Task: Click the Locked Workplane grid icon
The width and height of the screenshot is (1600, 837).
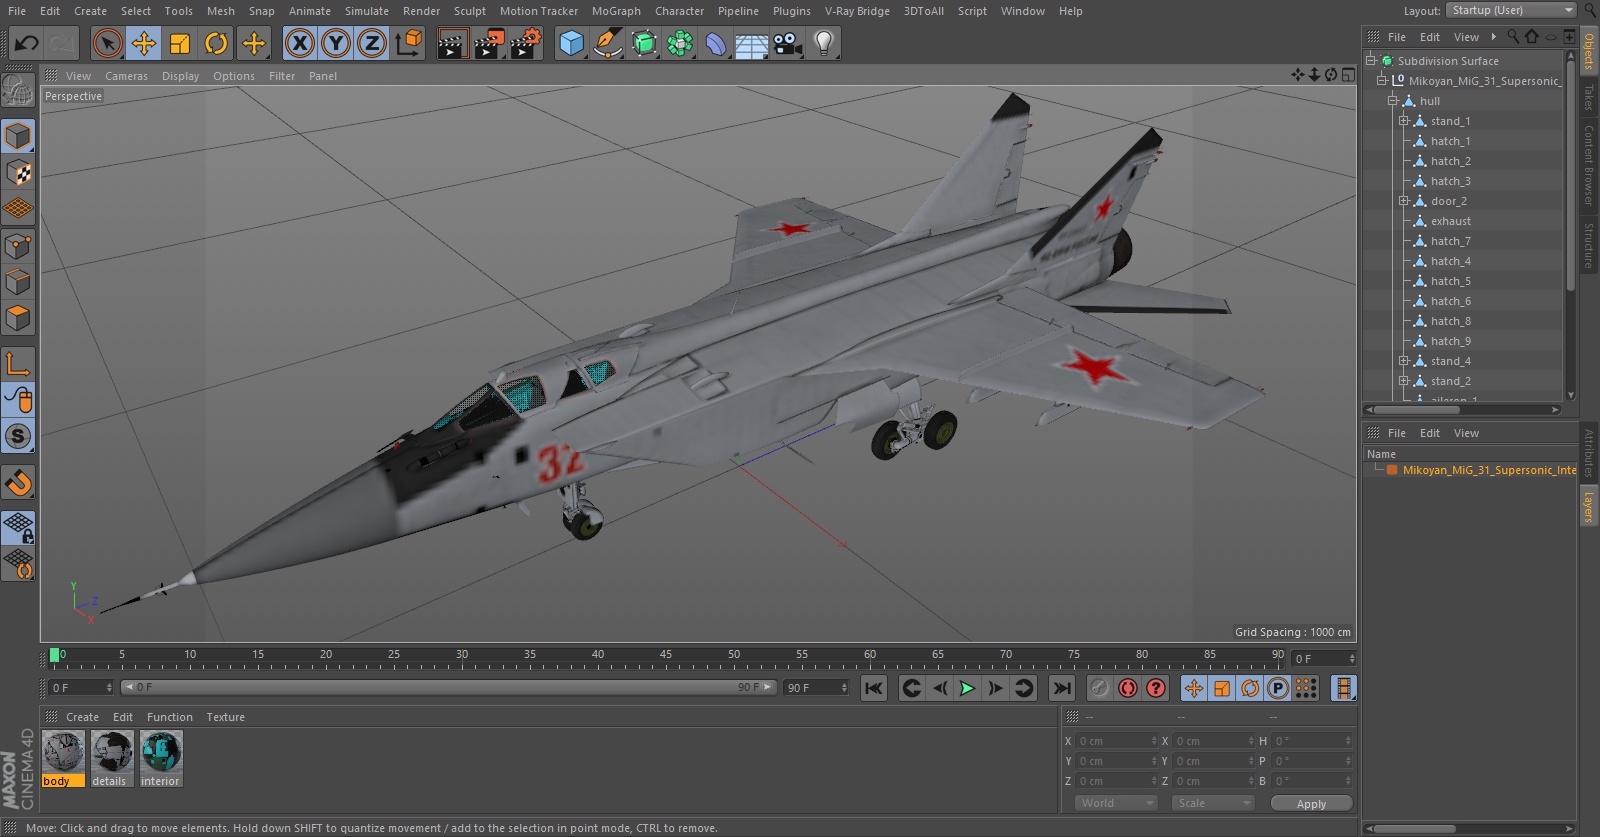Action: point(18,527)
